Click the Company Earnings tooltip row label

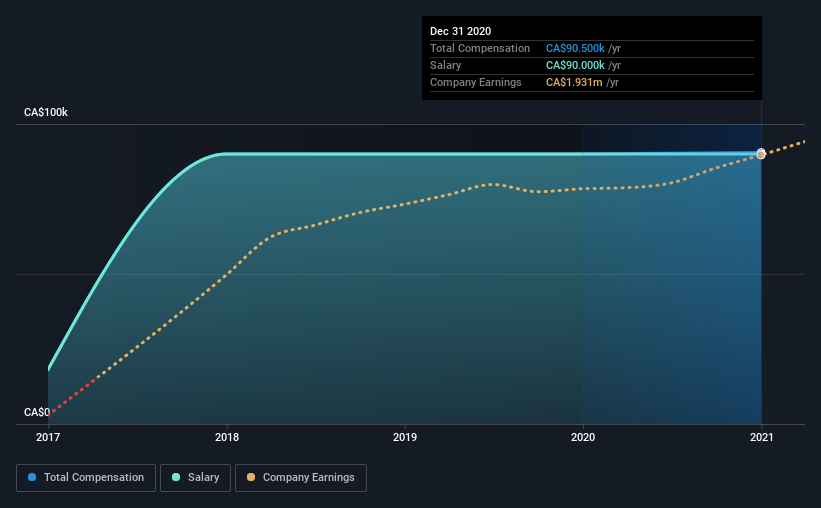(x=475, y=82)
